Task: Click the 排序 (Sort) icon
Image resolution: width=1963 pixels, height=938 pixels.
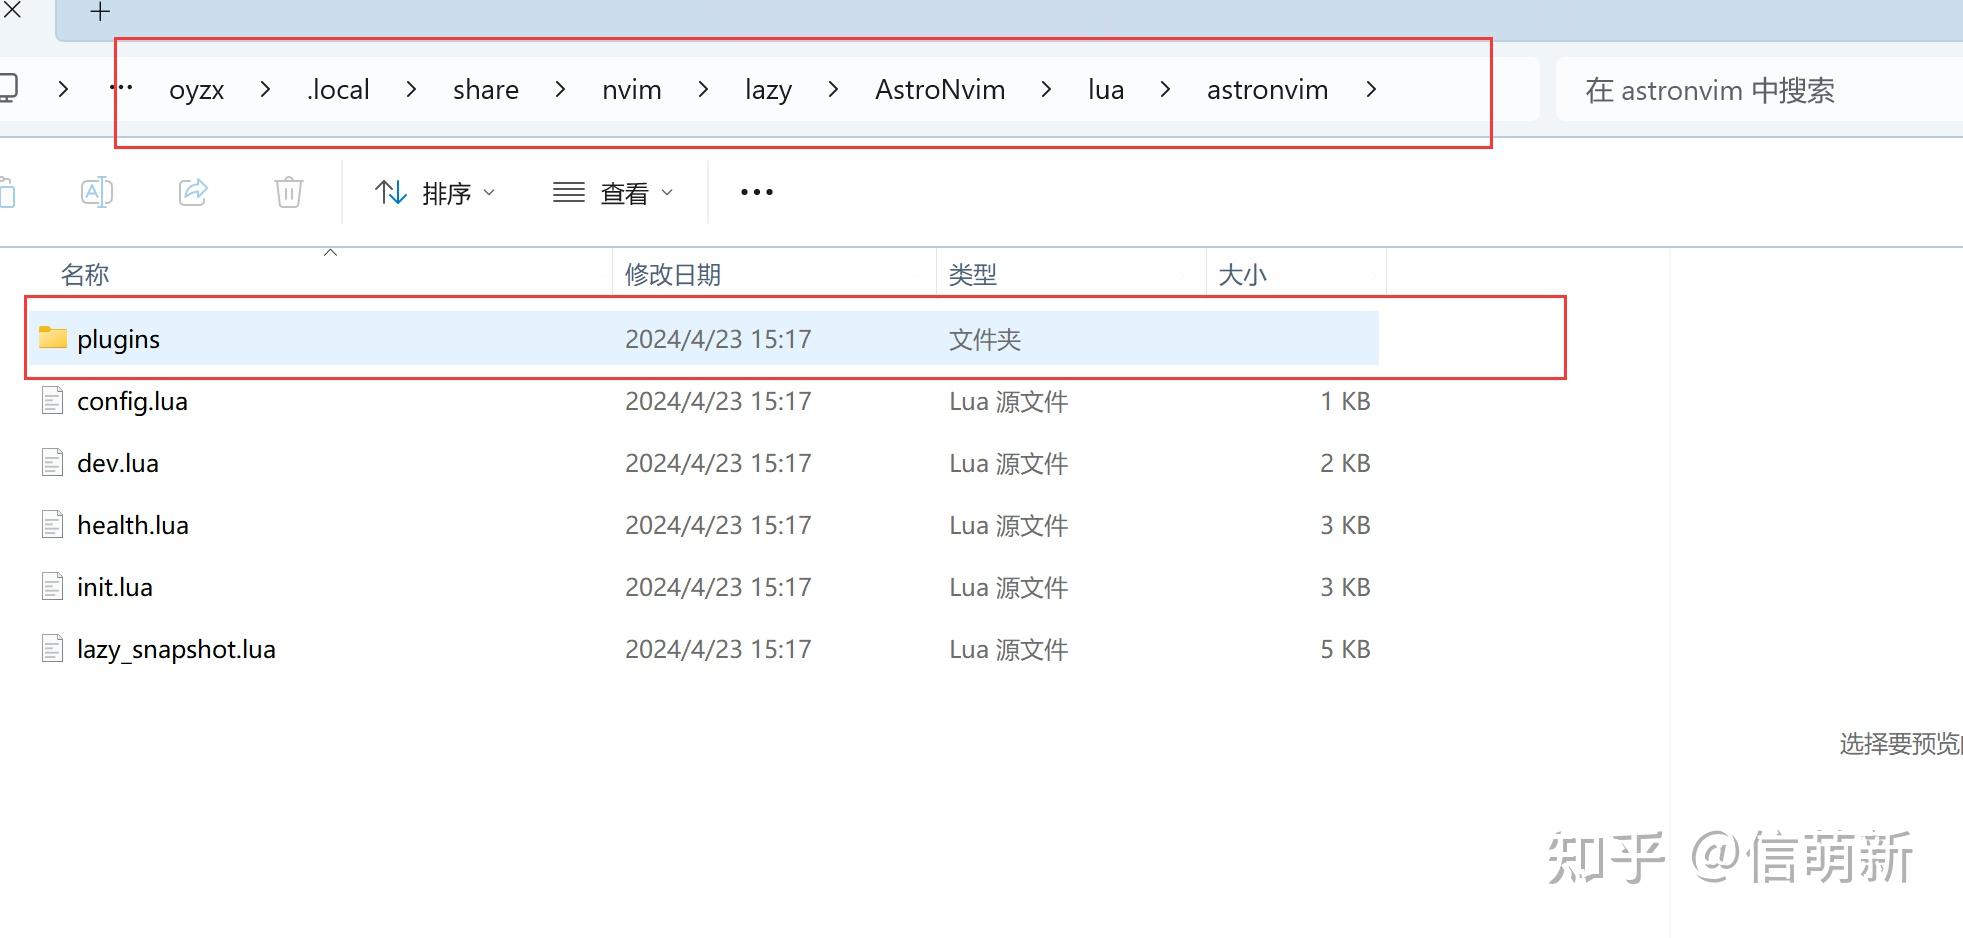Action: [x=390, y=192]
